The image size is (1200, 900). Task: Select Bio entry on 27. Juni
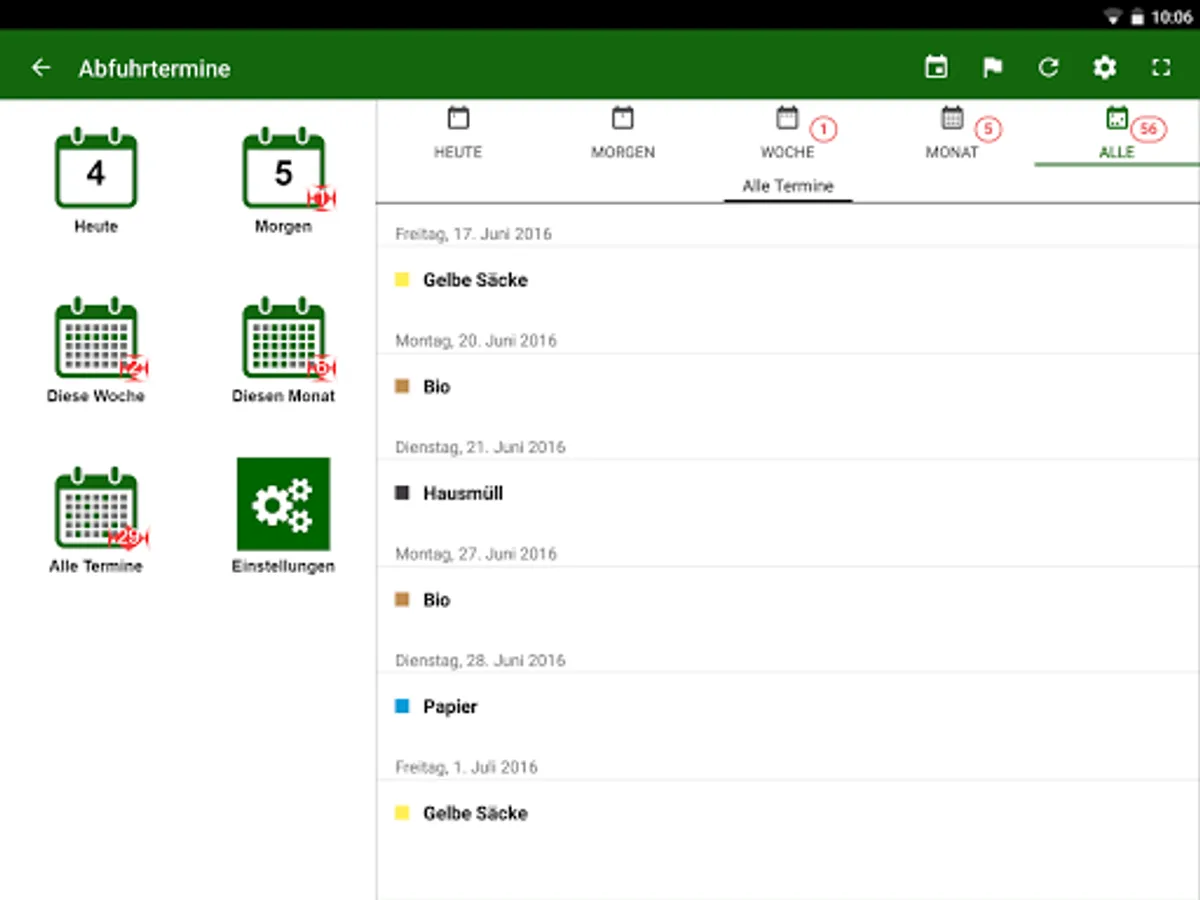click(x=788, y=600)
